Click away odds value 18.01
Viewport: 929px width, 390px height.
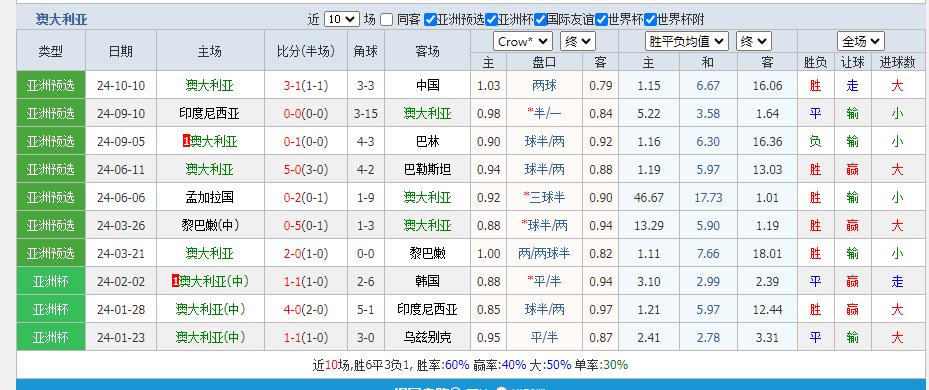point(767,254)
